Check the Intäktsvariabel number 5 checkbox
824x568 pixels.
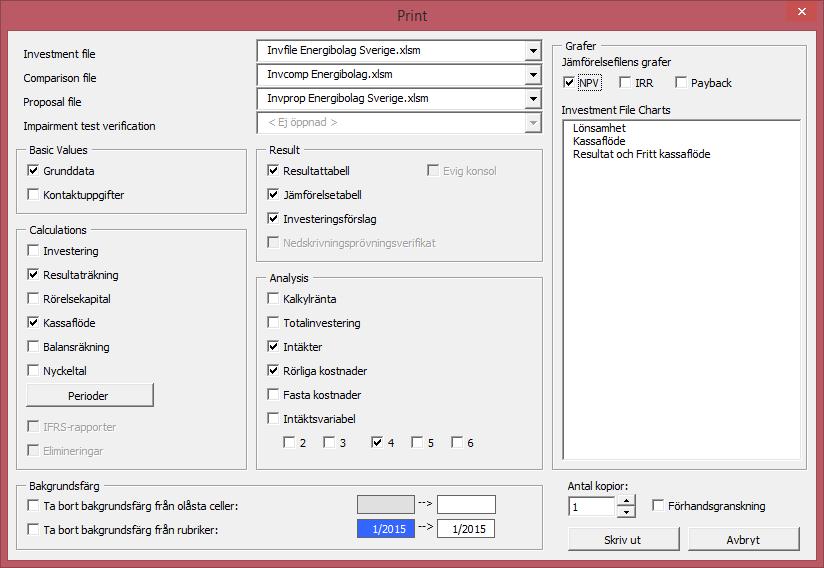point(417,442)
